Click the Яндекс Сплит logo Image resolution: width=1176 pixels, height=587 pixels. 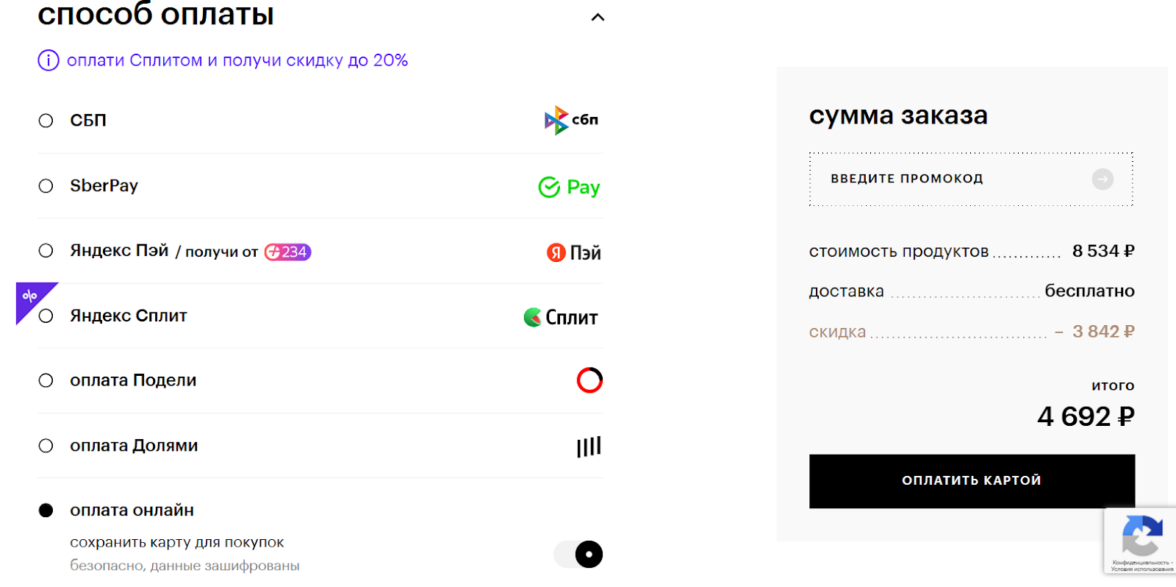pyautogui.click(x=561, y=318)
